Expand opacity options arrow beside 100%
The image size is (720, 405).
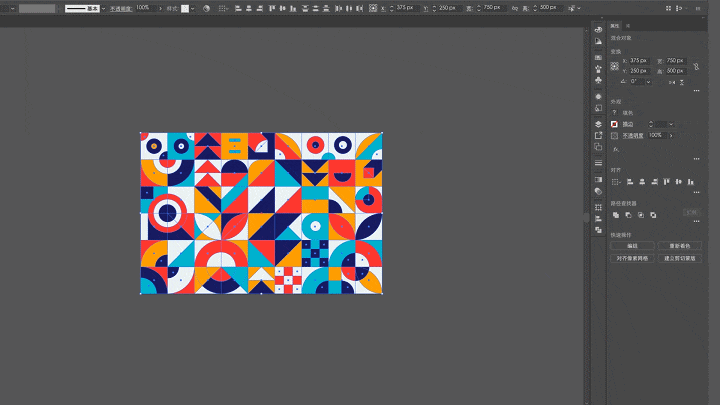[x=671, y=135]
